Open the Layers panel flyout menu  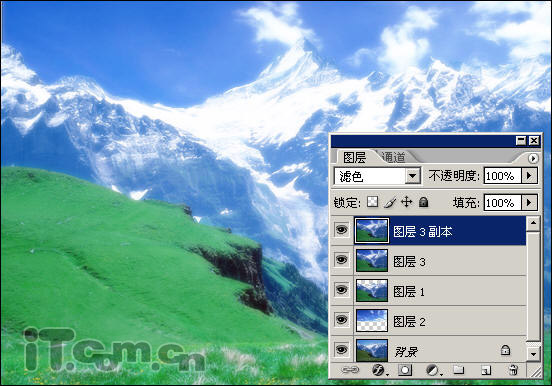click(x=533, y=158)
